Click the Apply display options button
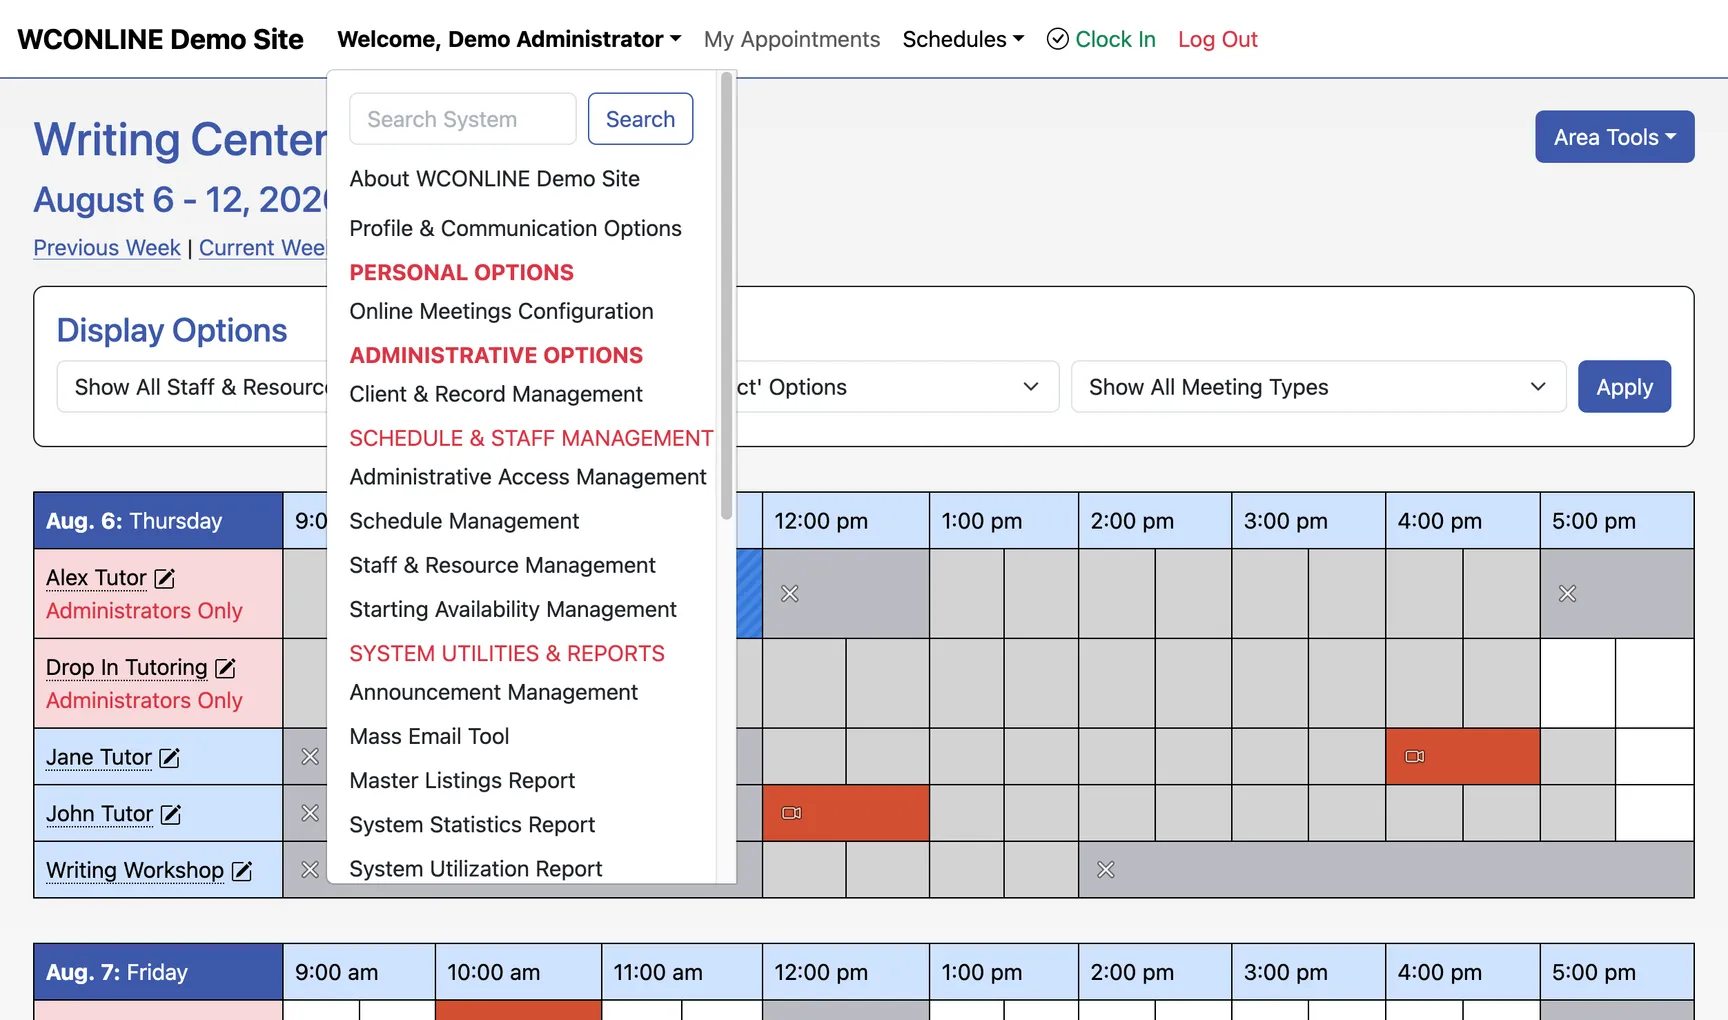 pyautogui.click(x=1624, y=387)
